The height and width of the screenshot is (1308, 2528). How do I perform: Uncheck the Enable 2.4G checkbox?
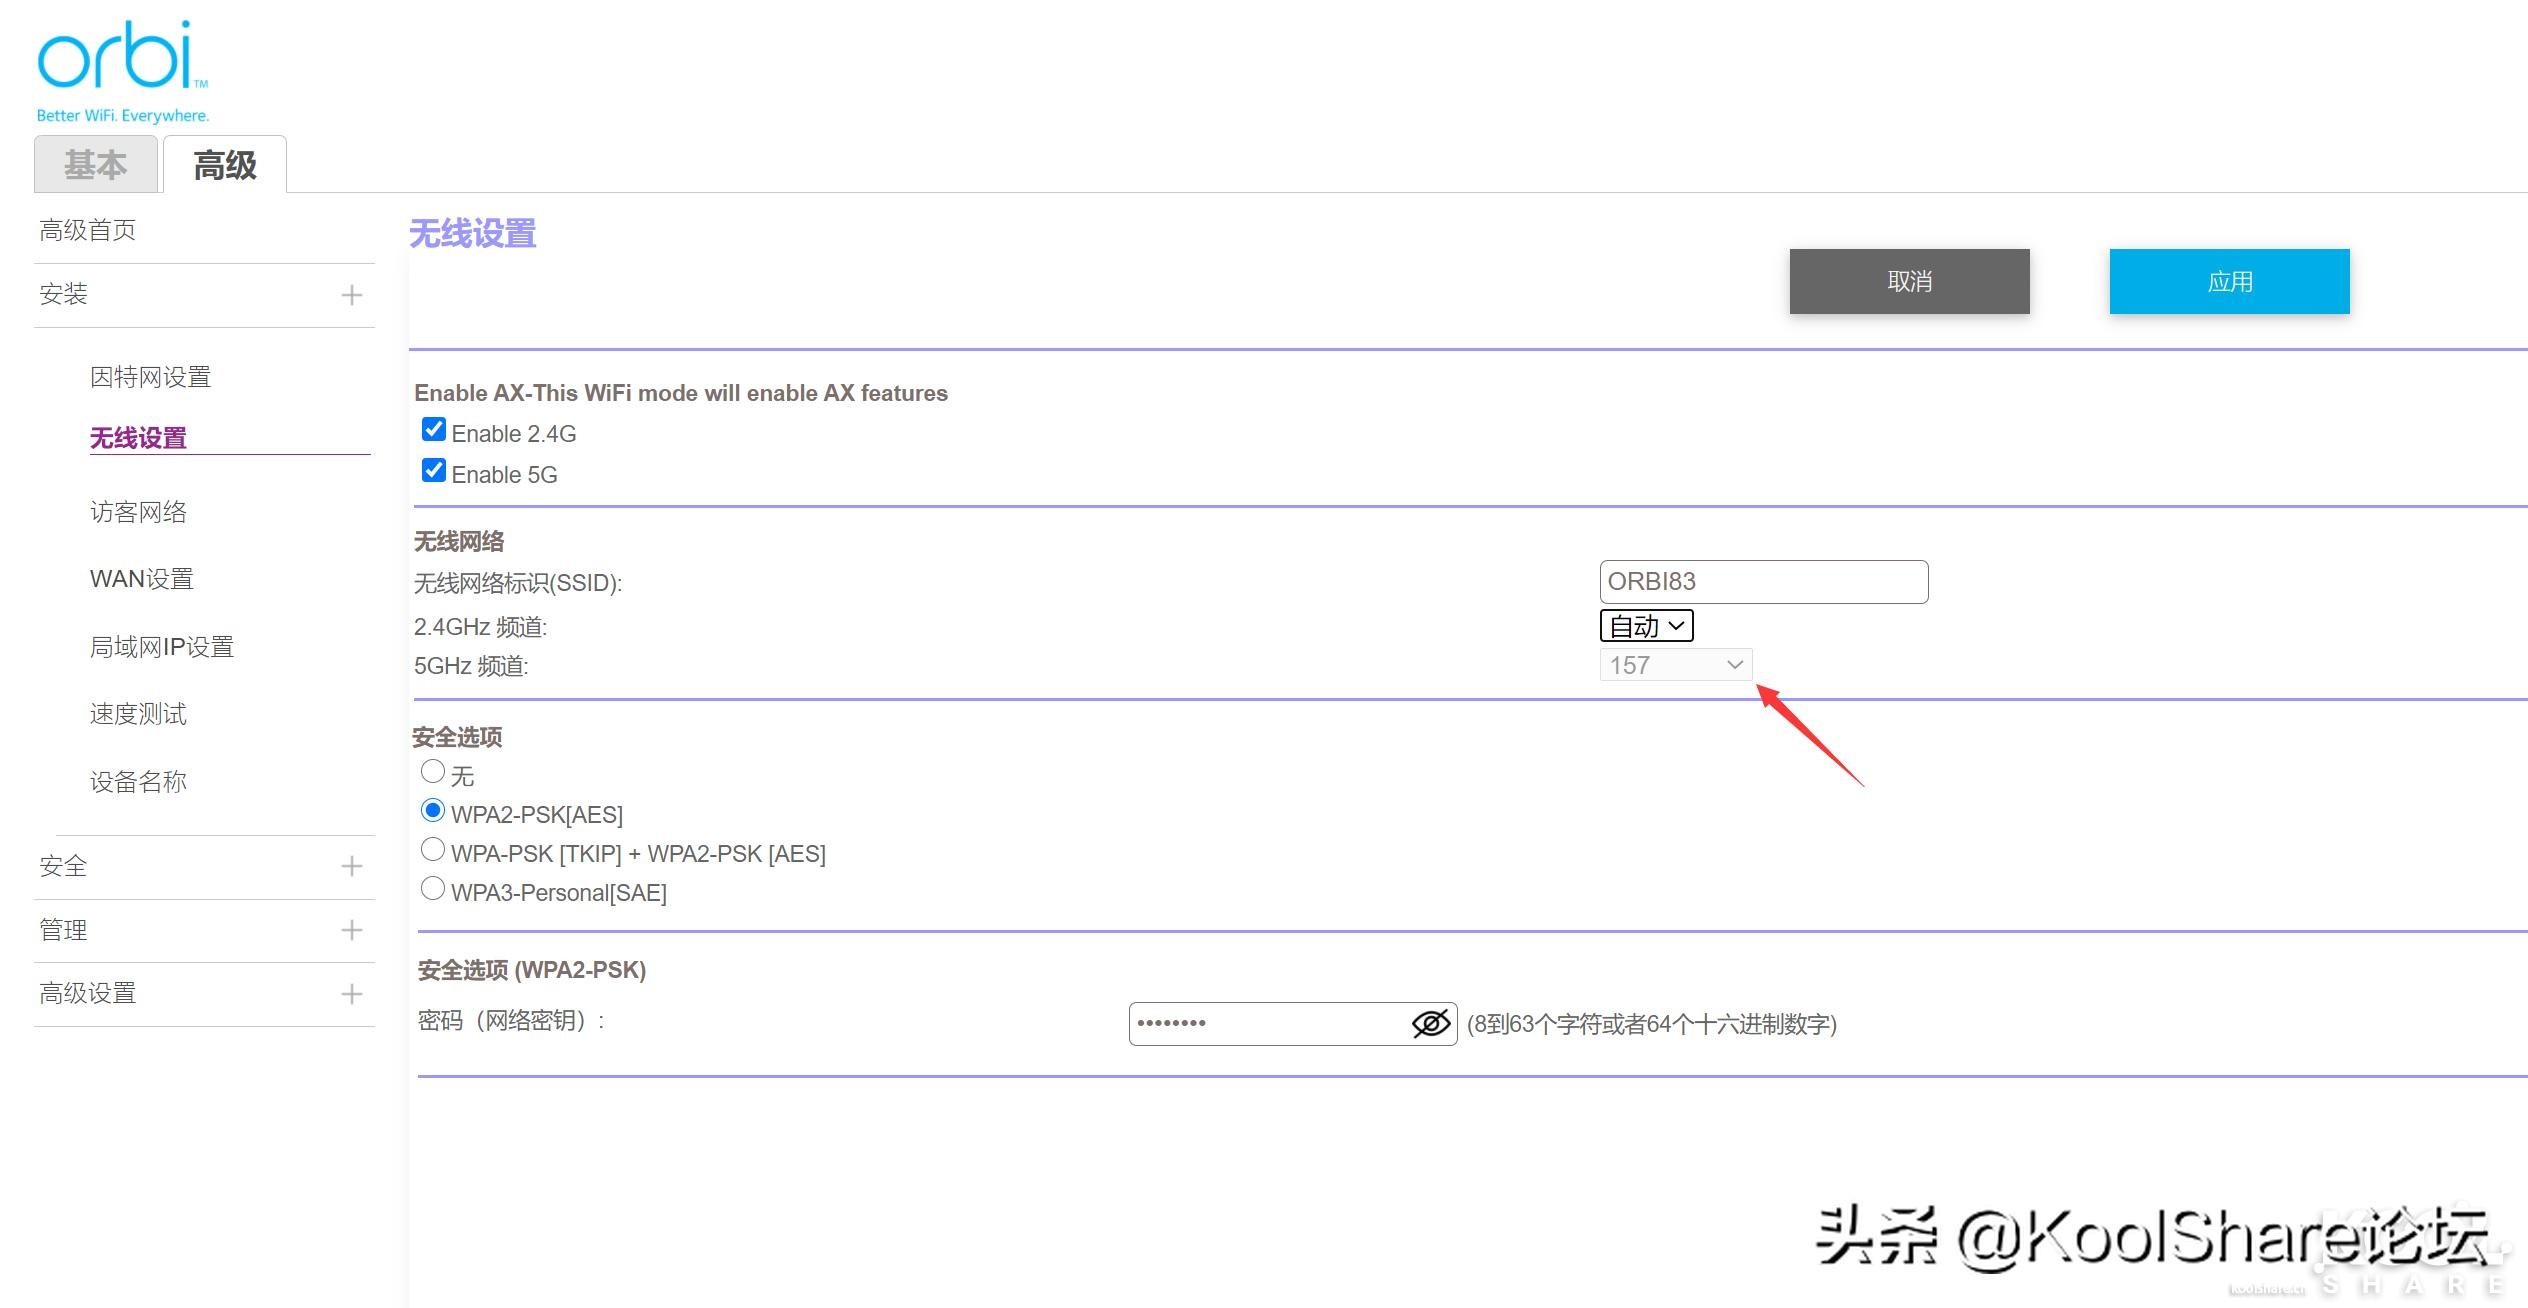coord(434,430)
